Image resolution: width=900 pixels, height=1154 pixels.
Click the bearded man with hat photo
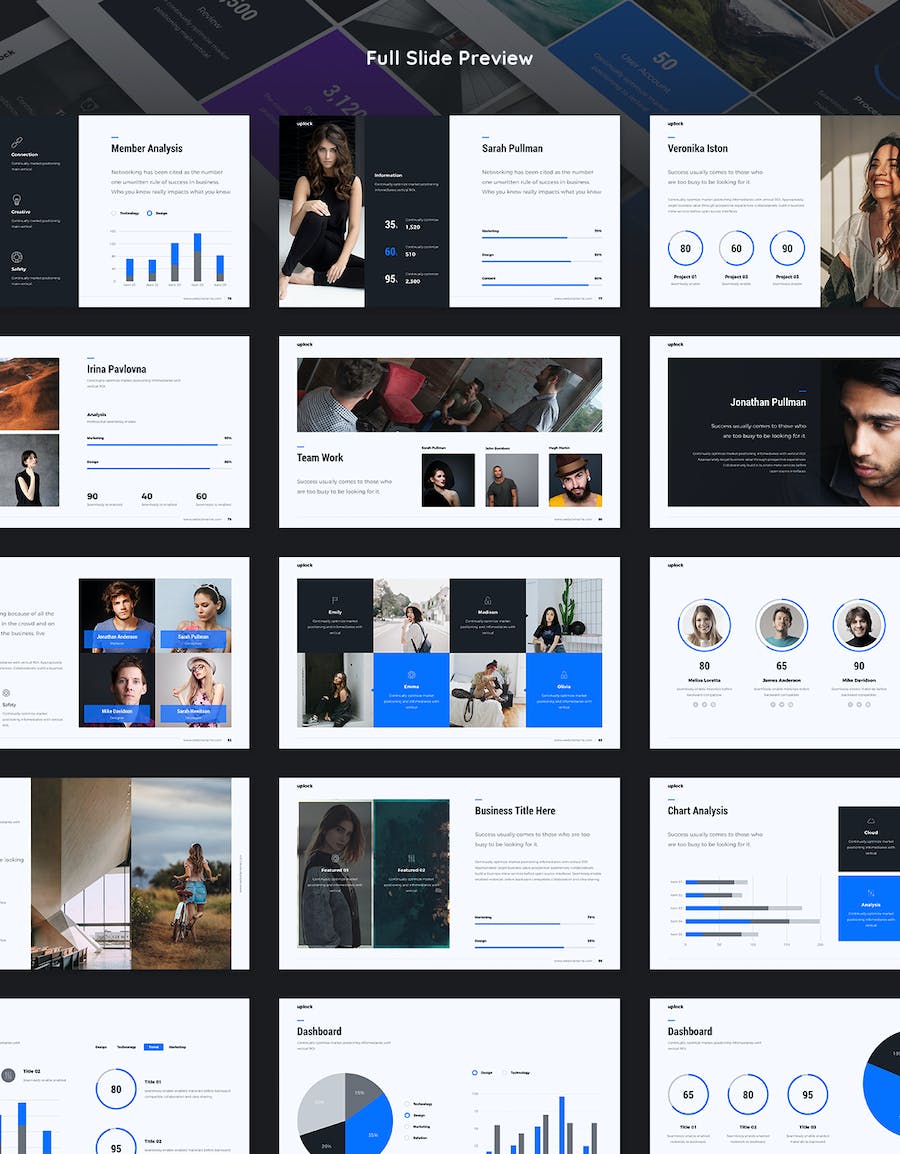[575, 481]
